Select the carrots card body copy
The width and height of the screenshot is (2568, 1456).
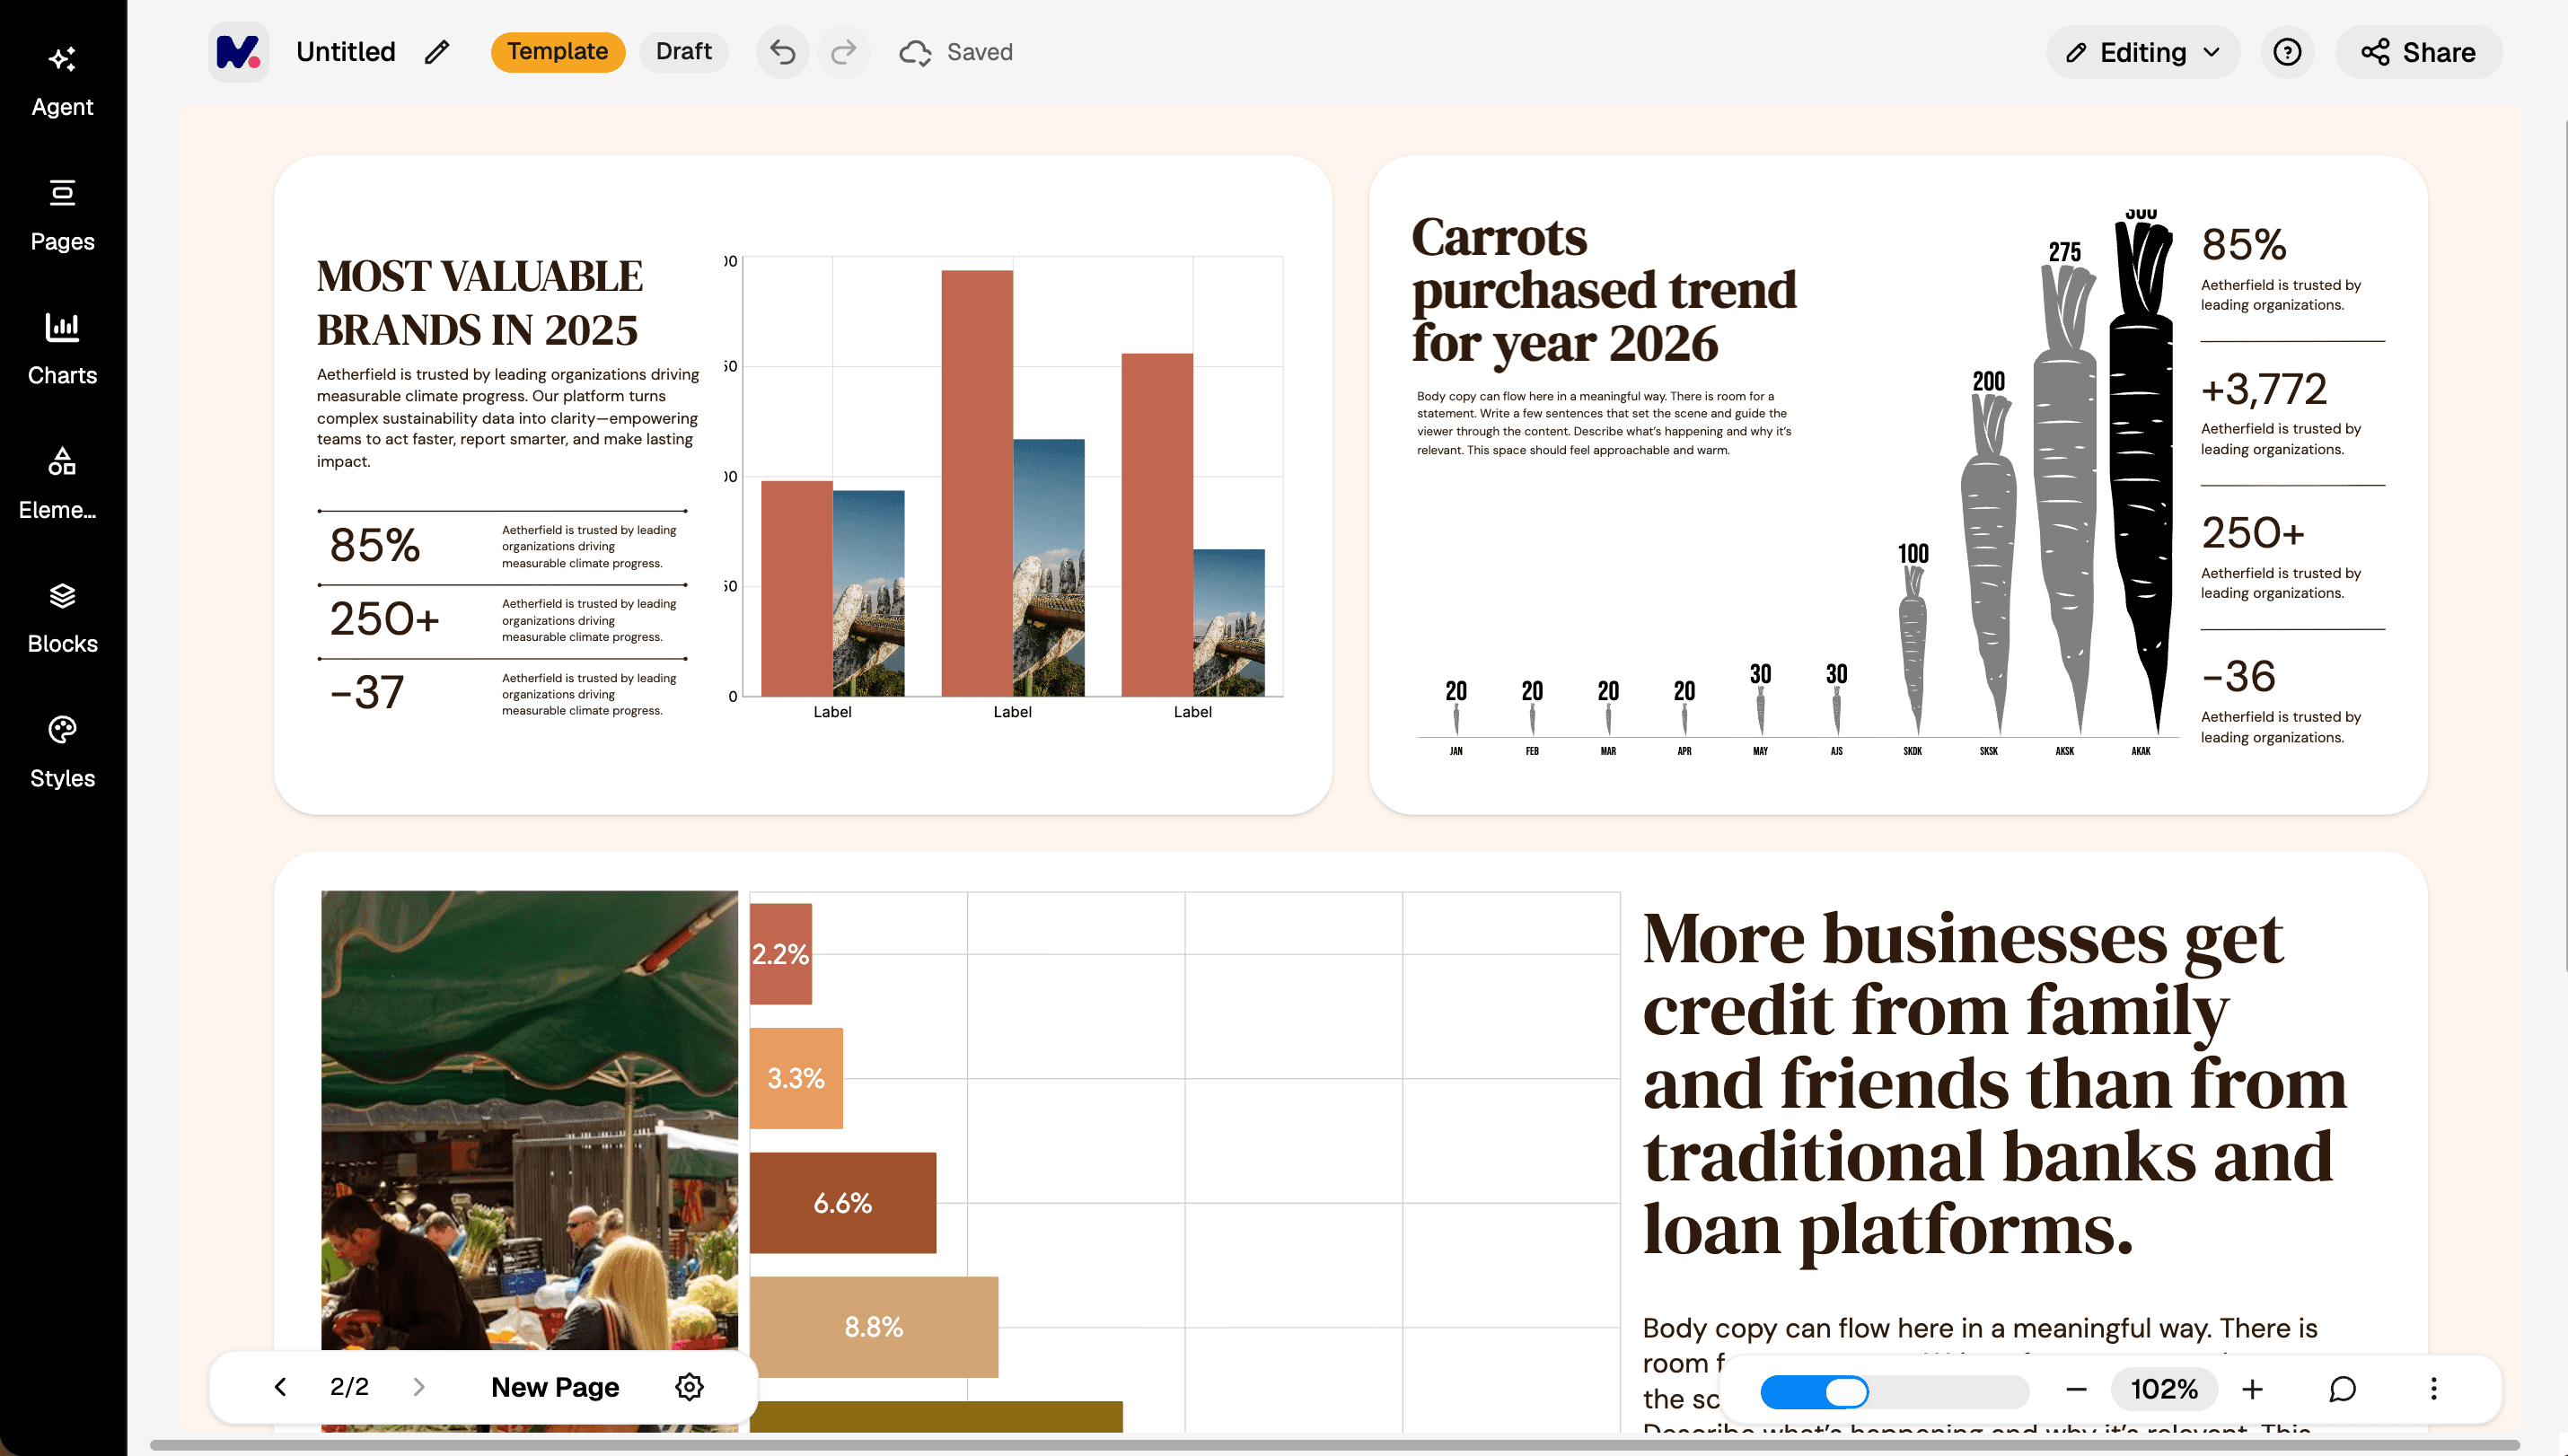1604,423
